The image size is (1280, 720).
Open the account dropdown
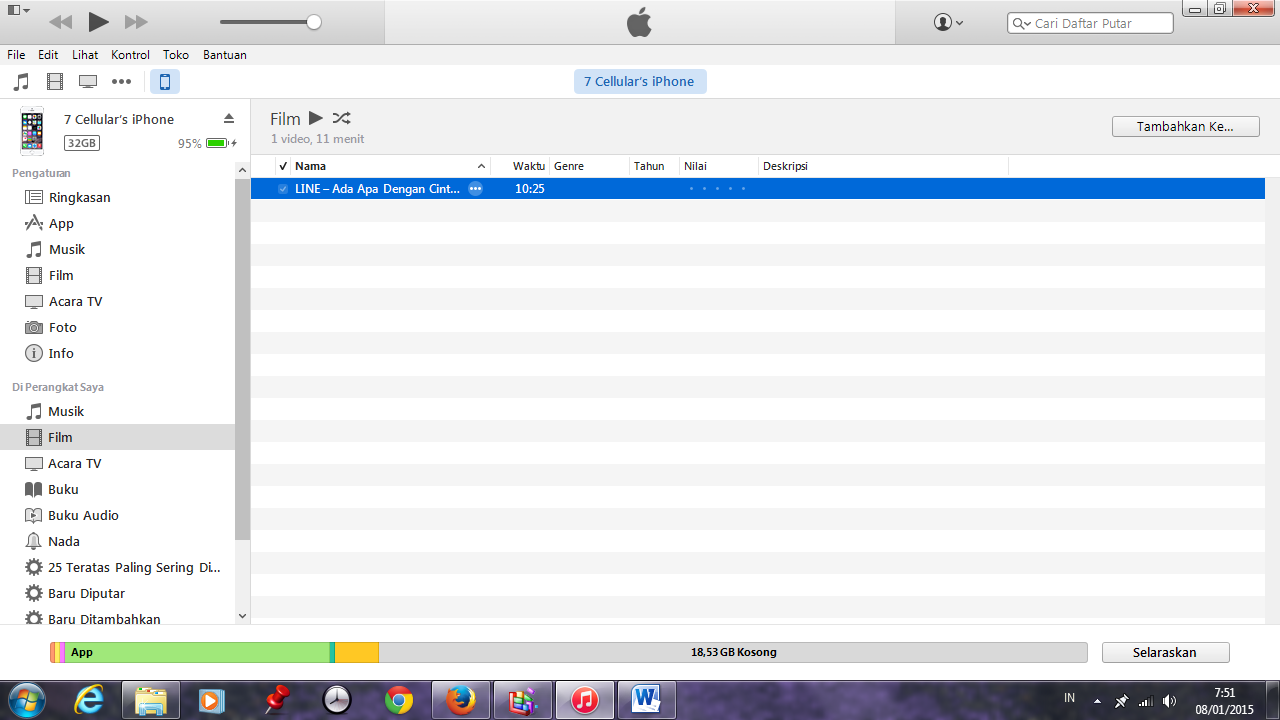(x=948, y=22)
